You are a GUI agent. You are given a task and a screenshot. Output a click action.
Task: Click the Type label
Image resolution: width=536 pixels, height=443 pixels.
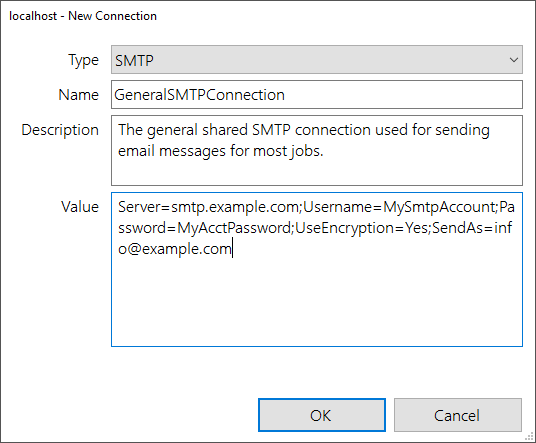[x=83, y=61]
